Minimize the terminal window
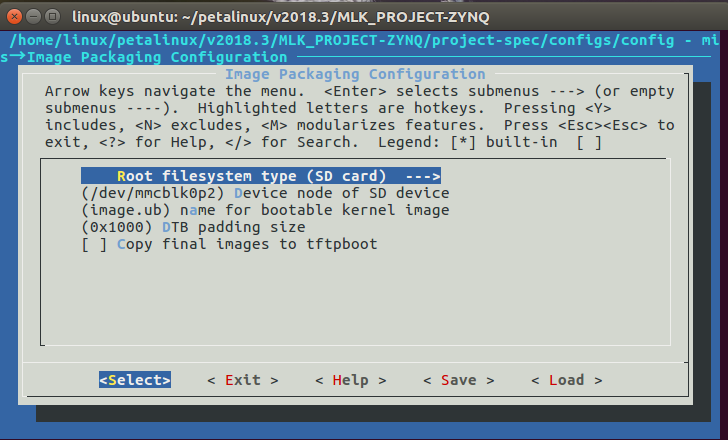 33,17
